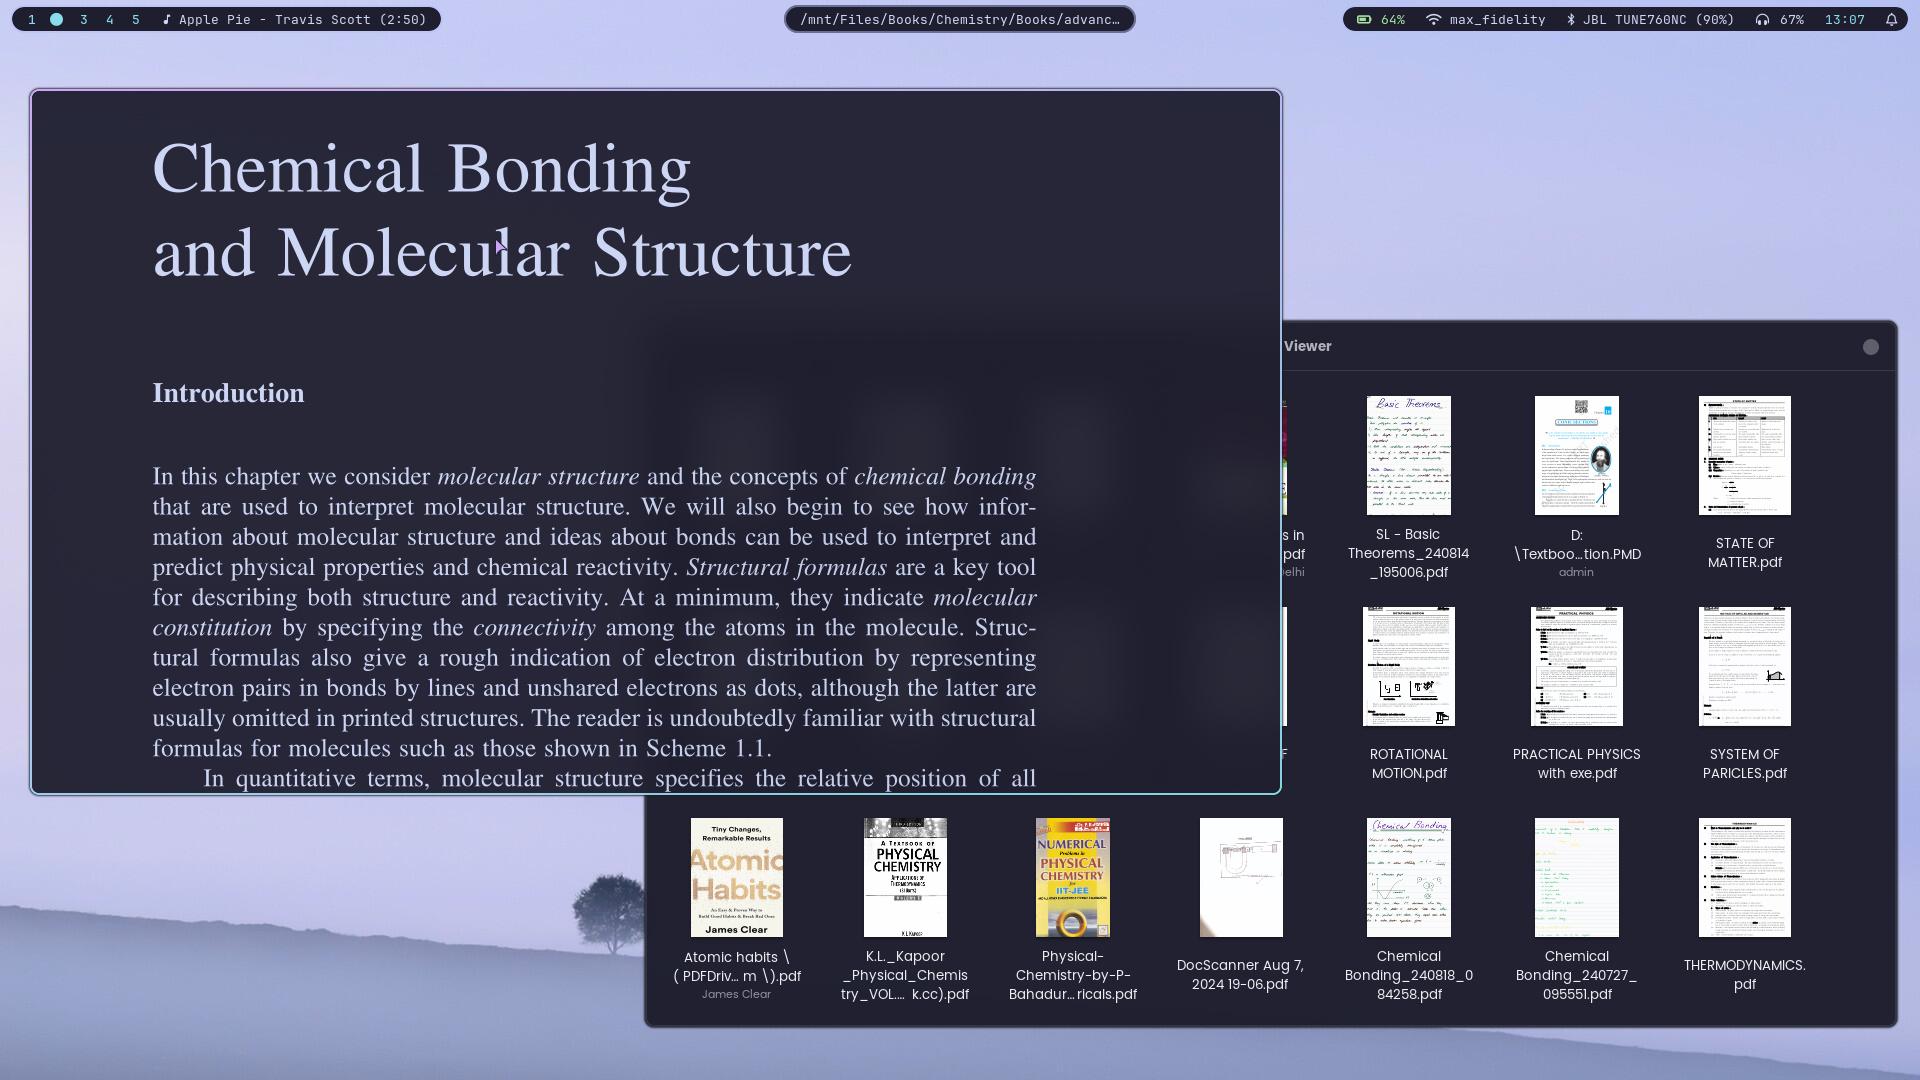Switch to workspace 5
The height and width of the screenshot is (1080, 1920).
point(136,19)
